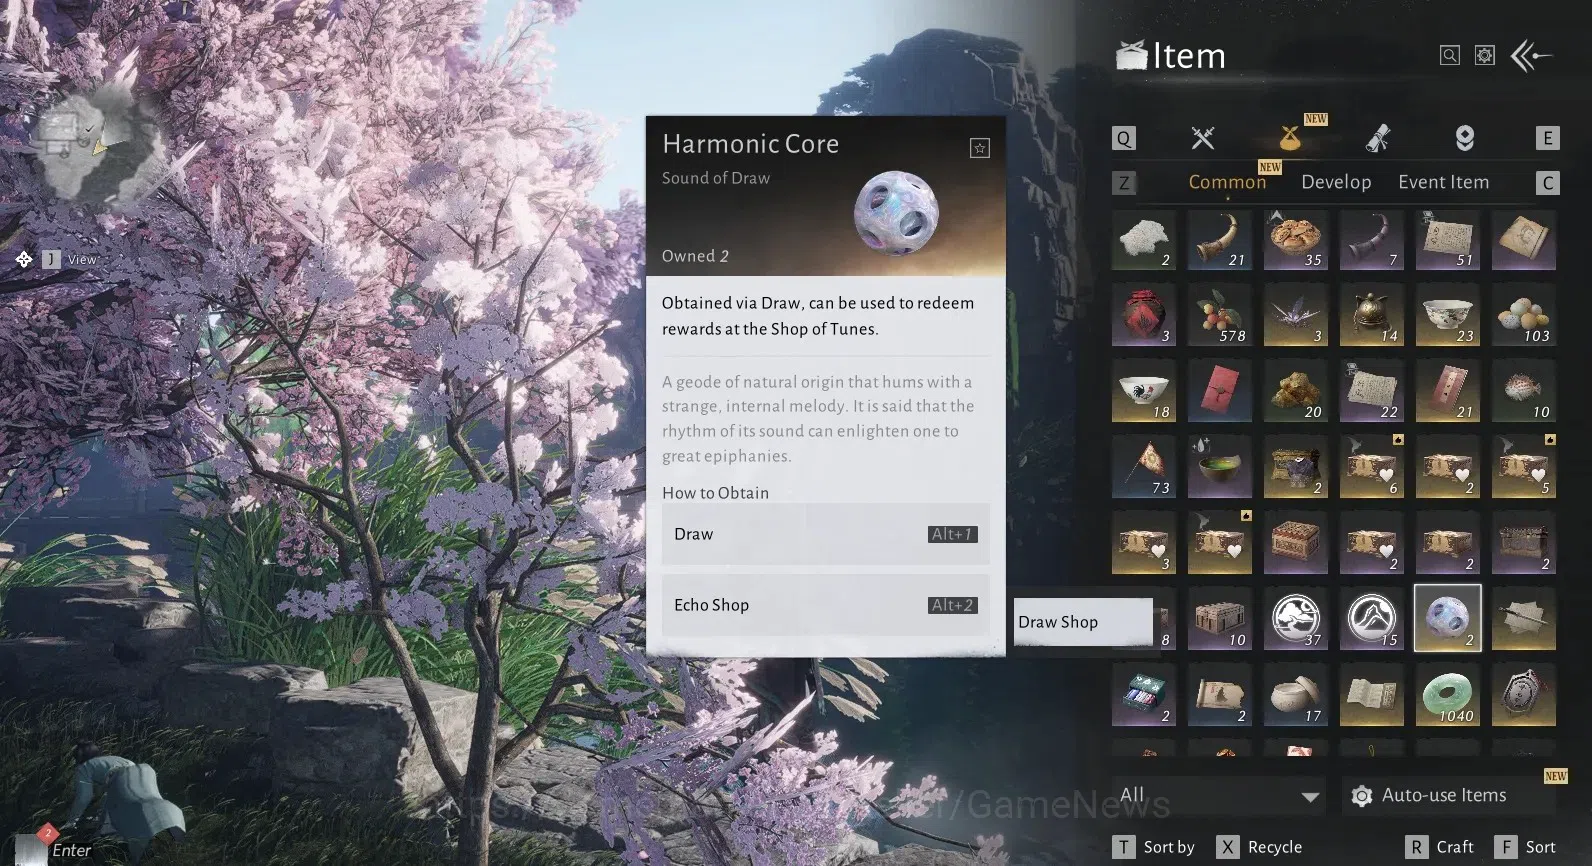Close the Item panel with back arrow
The width and height of the screenshot is (1592, 866).
coord(1531,56)
